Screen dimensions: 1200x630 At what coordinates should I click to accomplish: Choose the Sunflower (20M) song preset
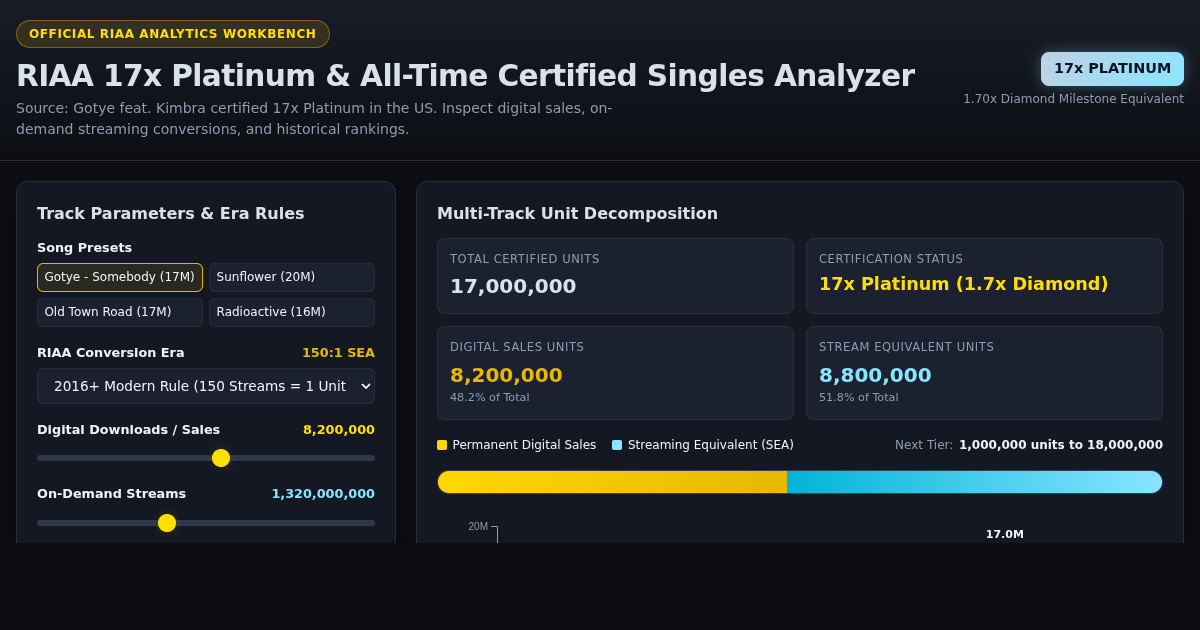pos(292,277)
